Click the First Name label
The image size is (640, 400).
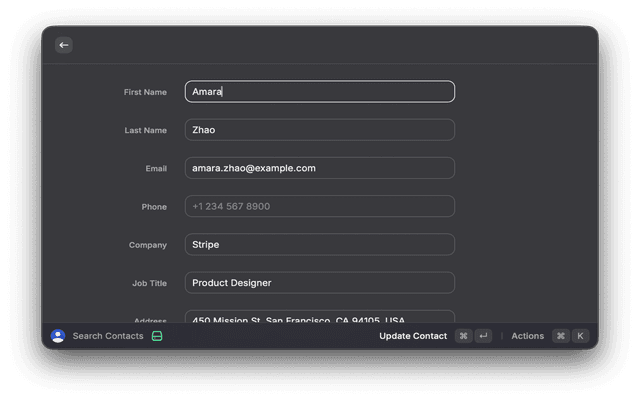[145, 92]
